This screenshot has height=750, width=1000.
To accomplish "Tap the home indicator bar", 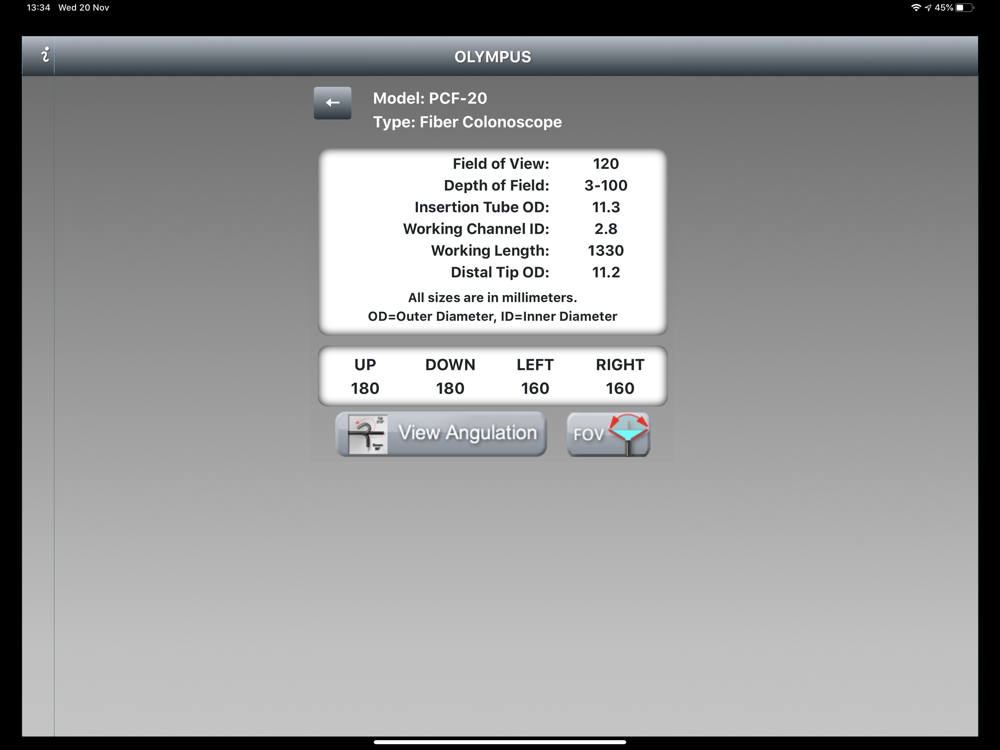I will coord(500,742).
